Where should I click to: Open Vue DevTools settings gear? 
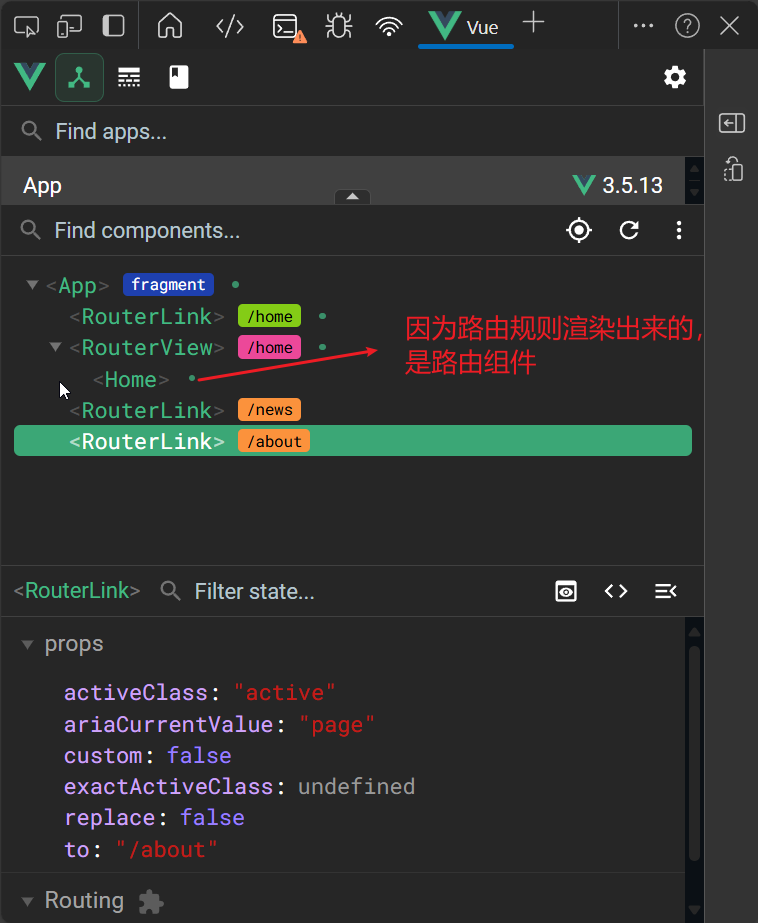pyautogui.click(x=675, y=77)
